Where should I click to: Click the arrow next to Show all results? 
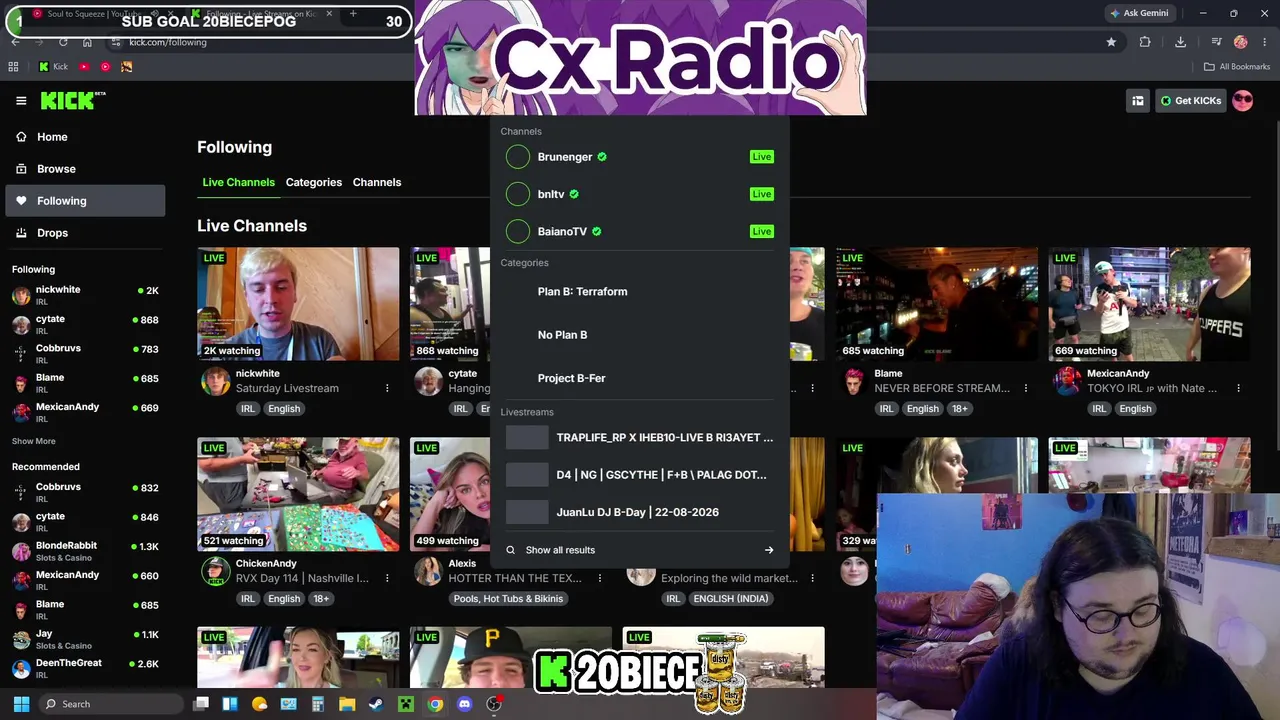[769, 550]
